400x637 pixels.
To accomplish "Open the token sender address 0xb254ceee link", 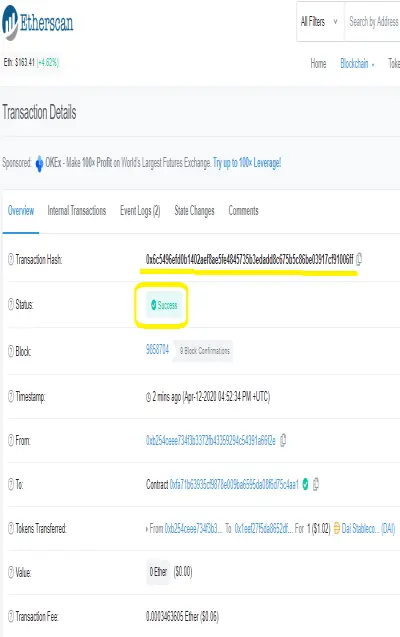I will tap(193, 529).
